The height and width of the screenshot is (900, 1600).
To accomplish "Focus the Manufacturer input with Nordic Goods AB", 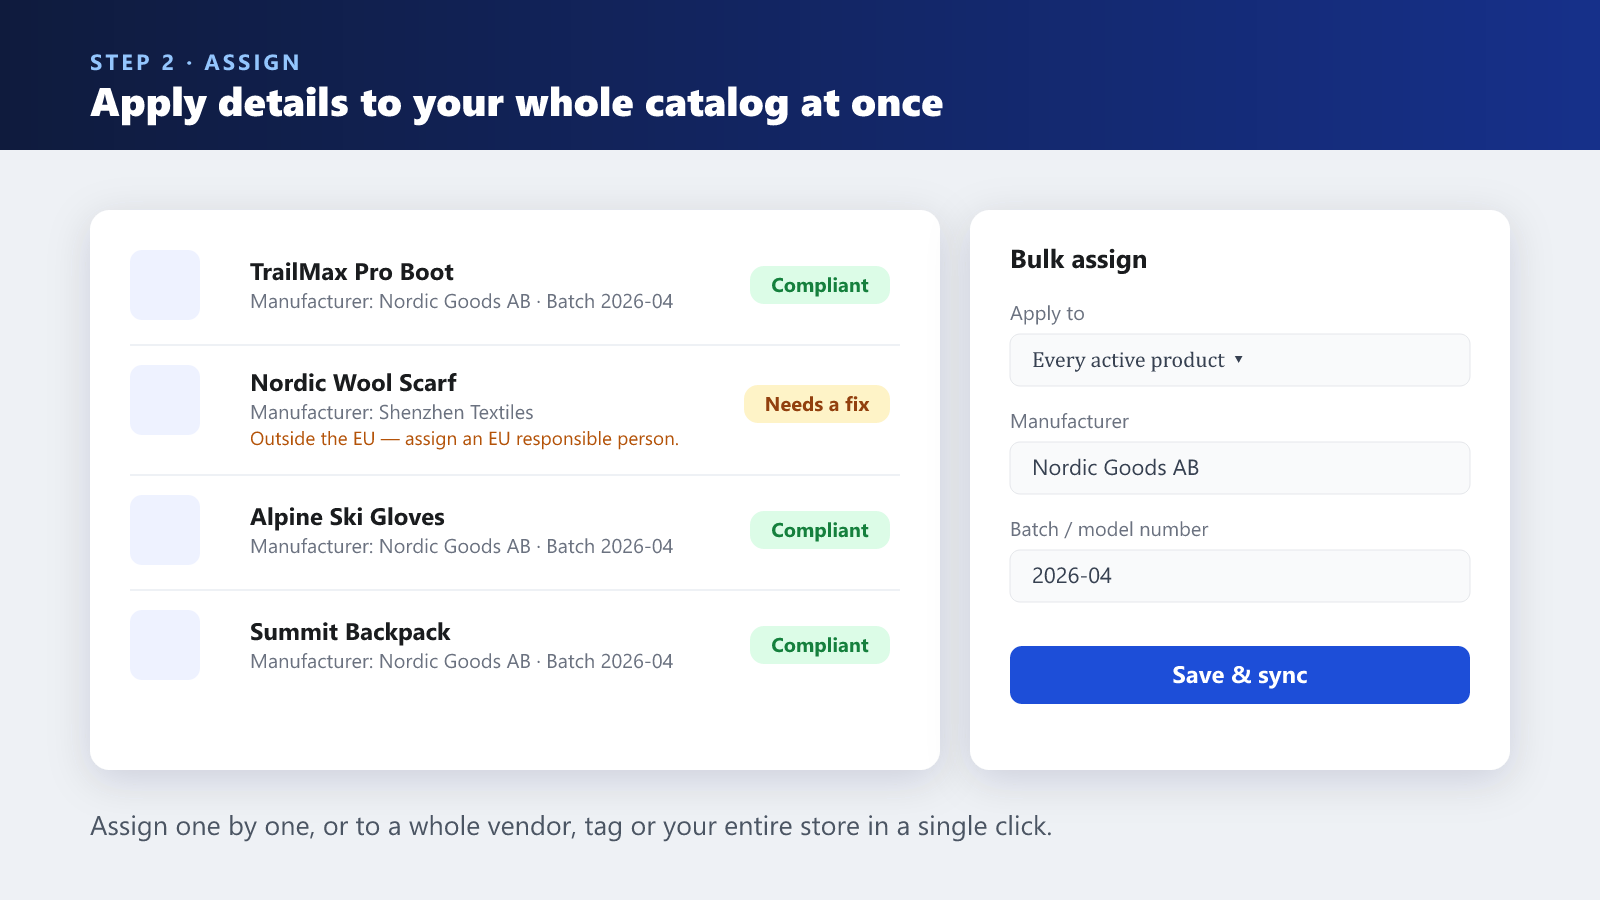I will pyautogui.click(x=1240, y=468).
